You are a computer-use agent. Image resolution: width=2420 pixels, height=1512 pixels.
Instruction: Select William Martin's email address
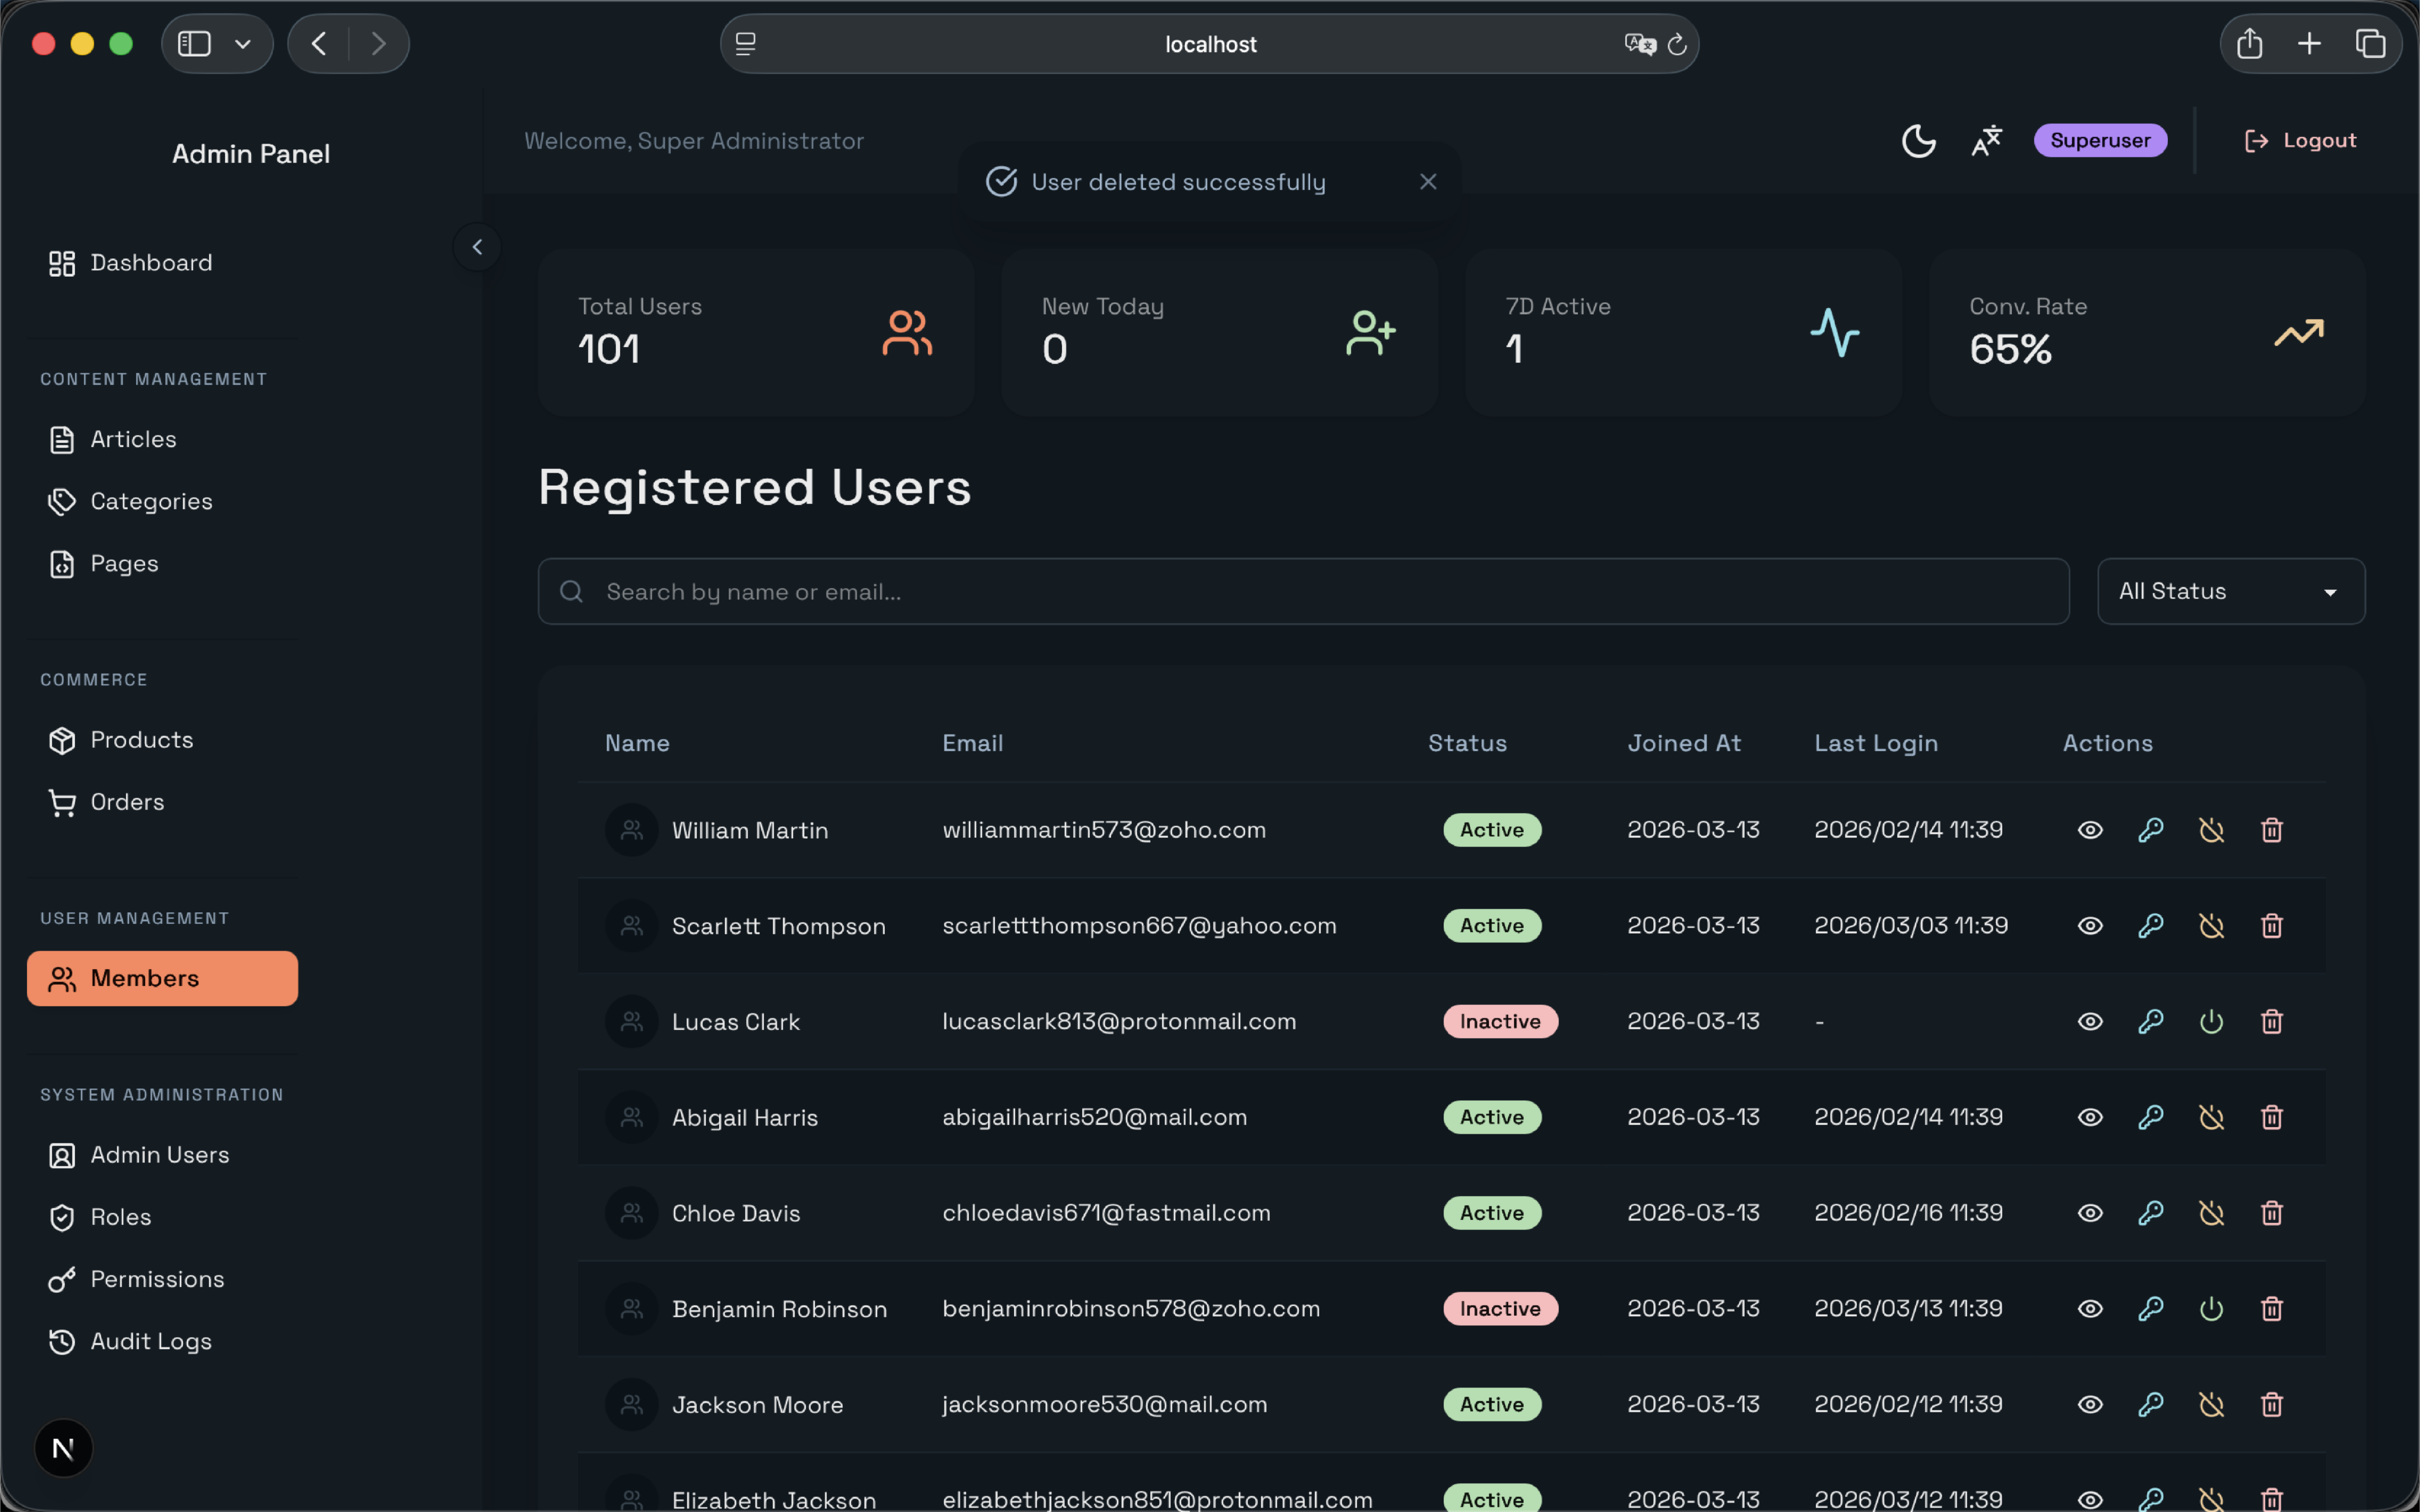(x=1104, y=830)
